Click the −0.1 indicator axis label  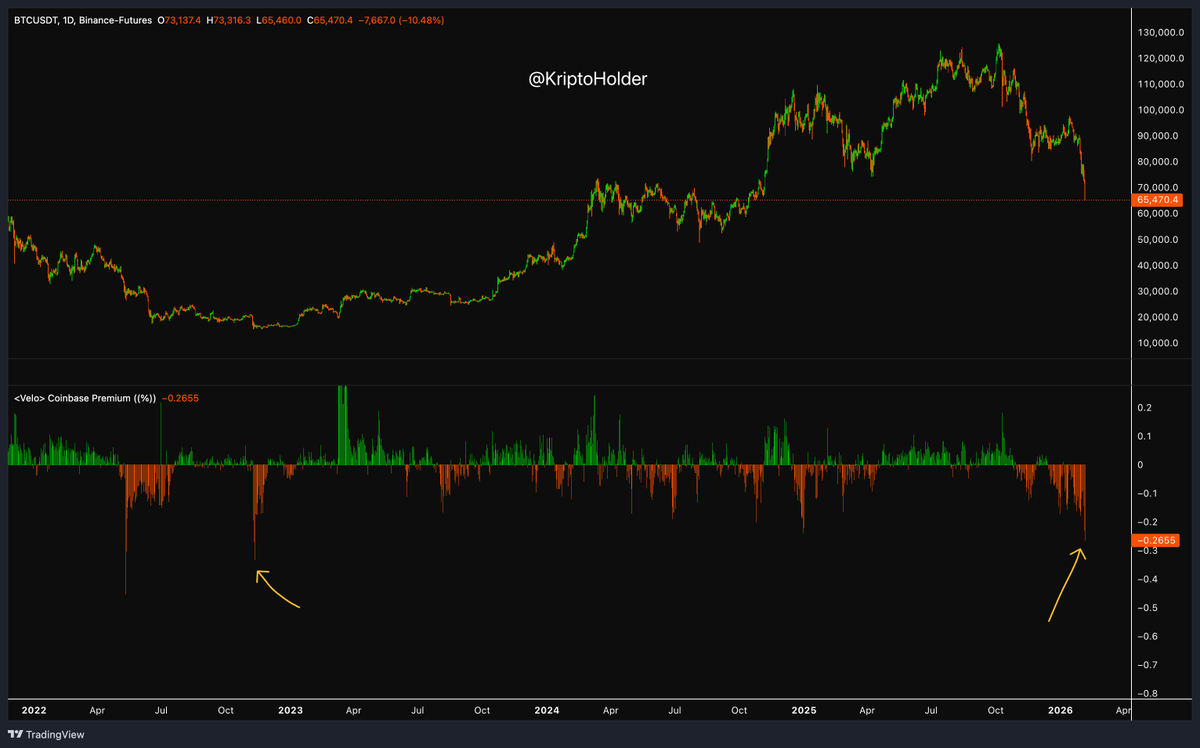point(1147,494)
